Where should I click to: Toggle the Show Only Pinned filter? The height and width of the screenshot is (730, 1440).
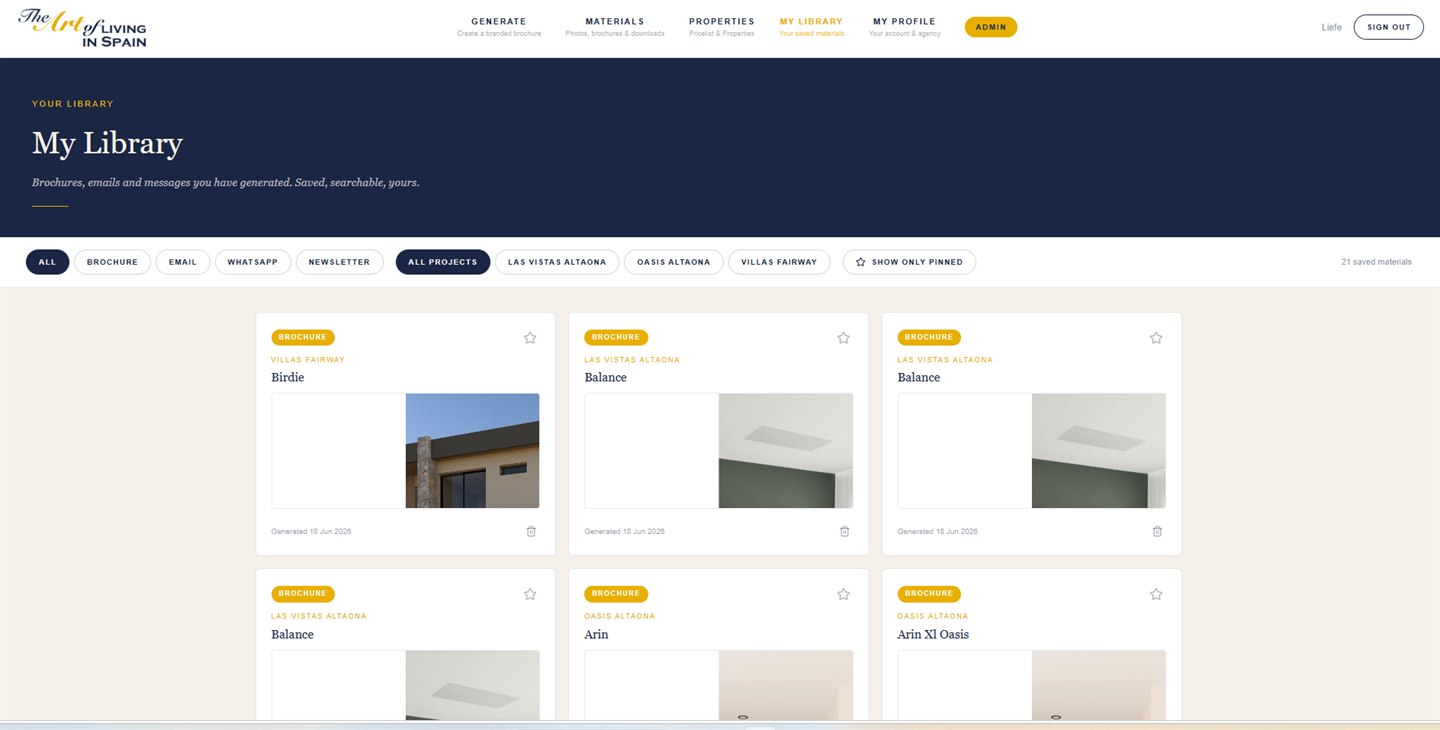click(909, 262)
